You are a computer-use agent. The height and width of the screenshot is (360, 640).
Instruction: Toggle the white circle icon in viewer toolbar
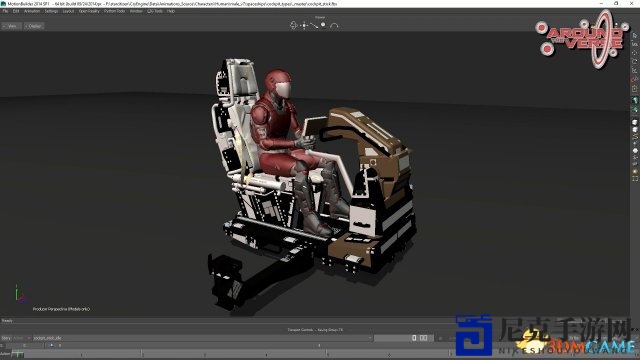[323, 25]
